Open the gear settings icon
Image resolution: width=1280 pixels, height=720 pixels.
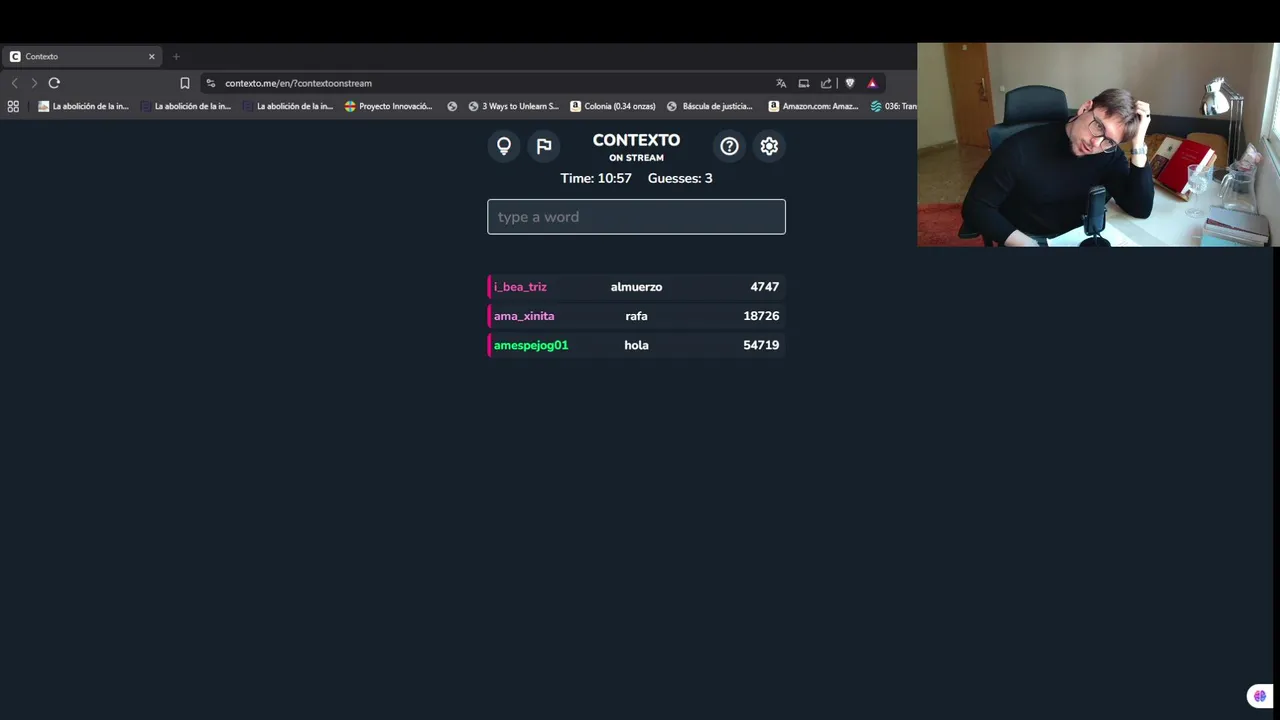[769, 146]
